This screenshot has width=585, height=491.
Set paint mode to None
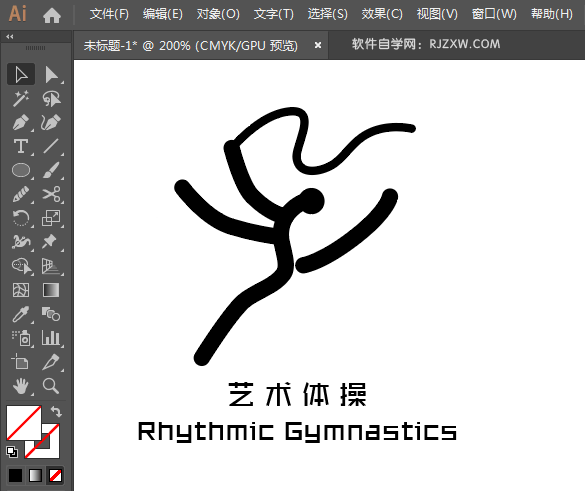click(x=56, y=475)
